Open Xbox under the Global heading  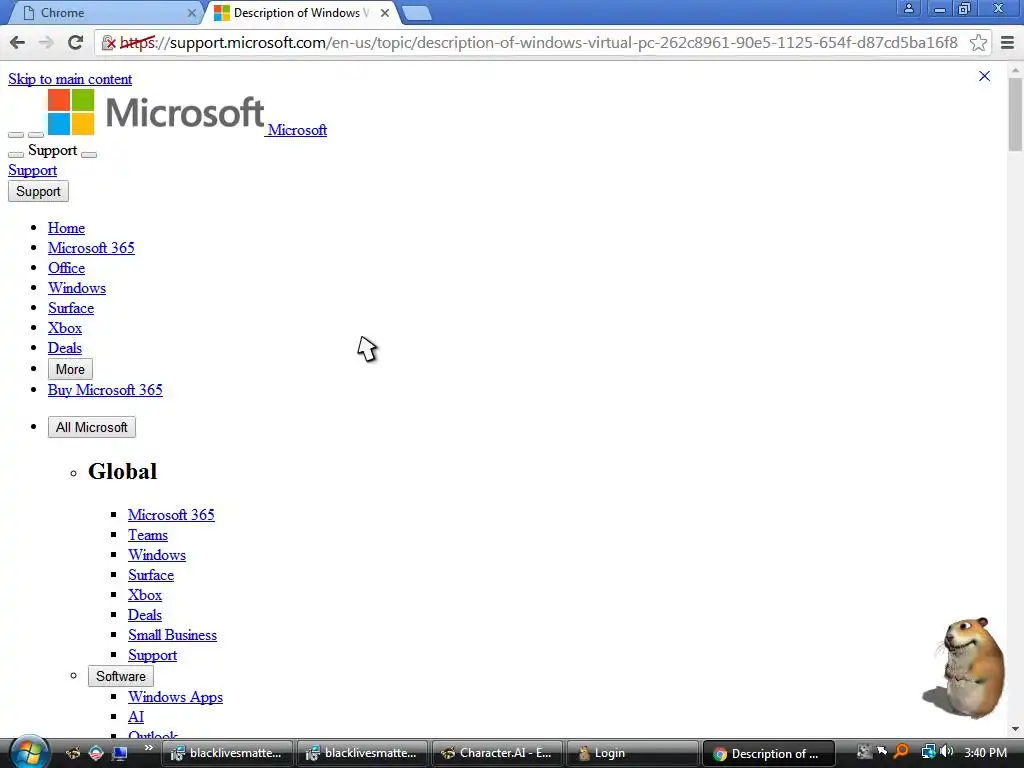point(145,595)
